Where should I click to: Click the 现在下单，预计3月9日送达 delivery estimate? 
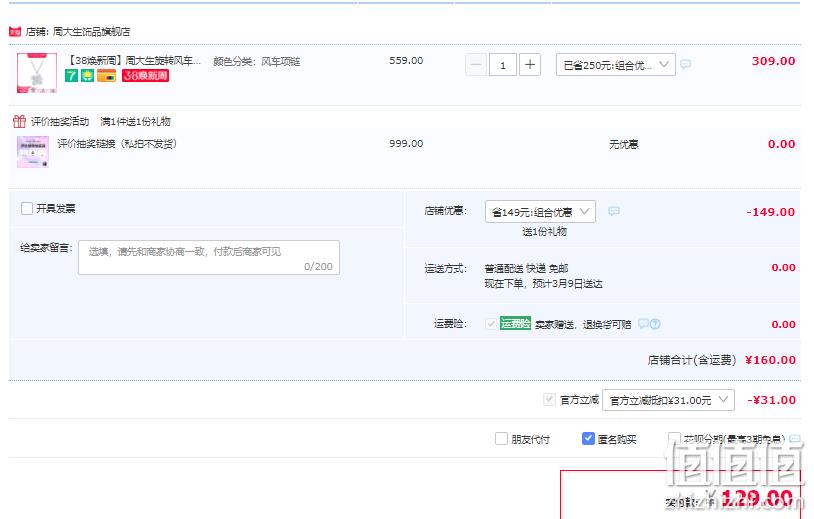coord(544,284)
